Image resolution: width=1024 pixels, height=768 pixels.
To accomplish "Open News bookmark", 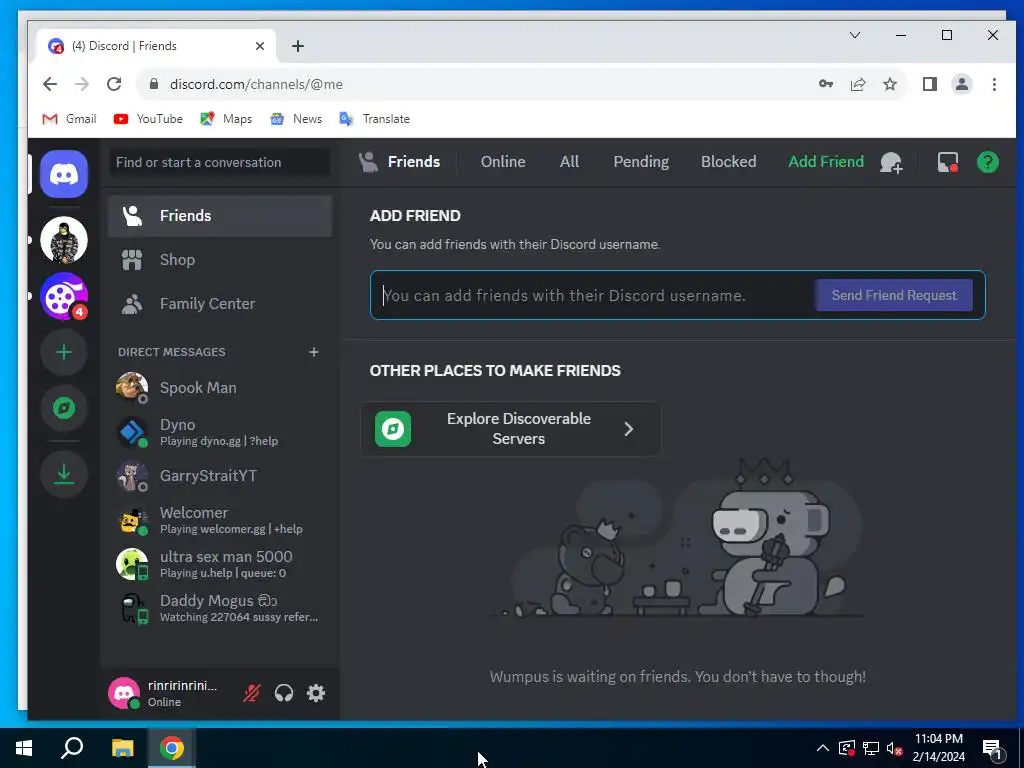I will (296, 119).
